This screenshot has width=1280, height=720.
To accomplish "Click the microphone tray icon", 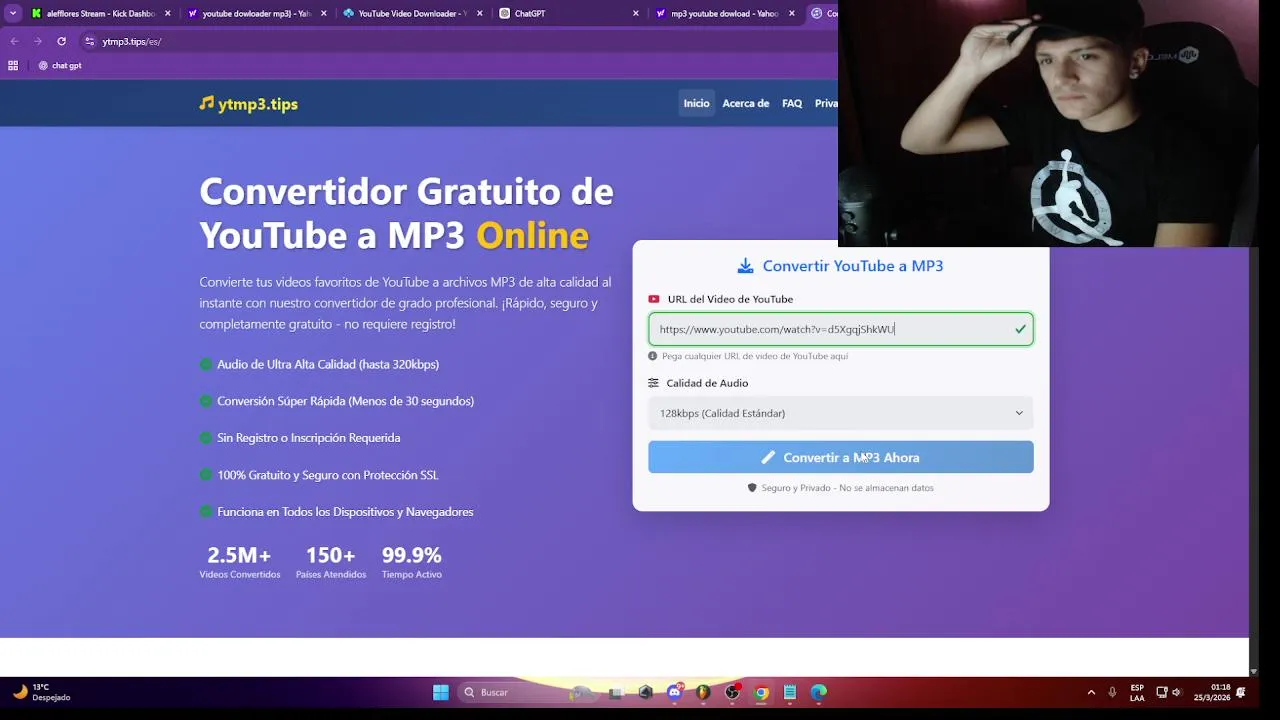I will pos(1112,692).
